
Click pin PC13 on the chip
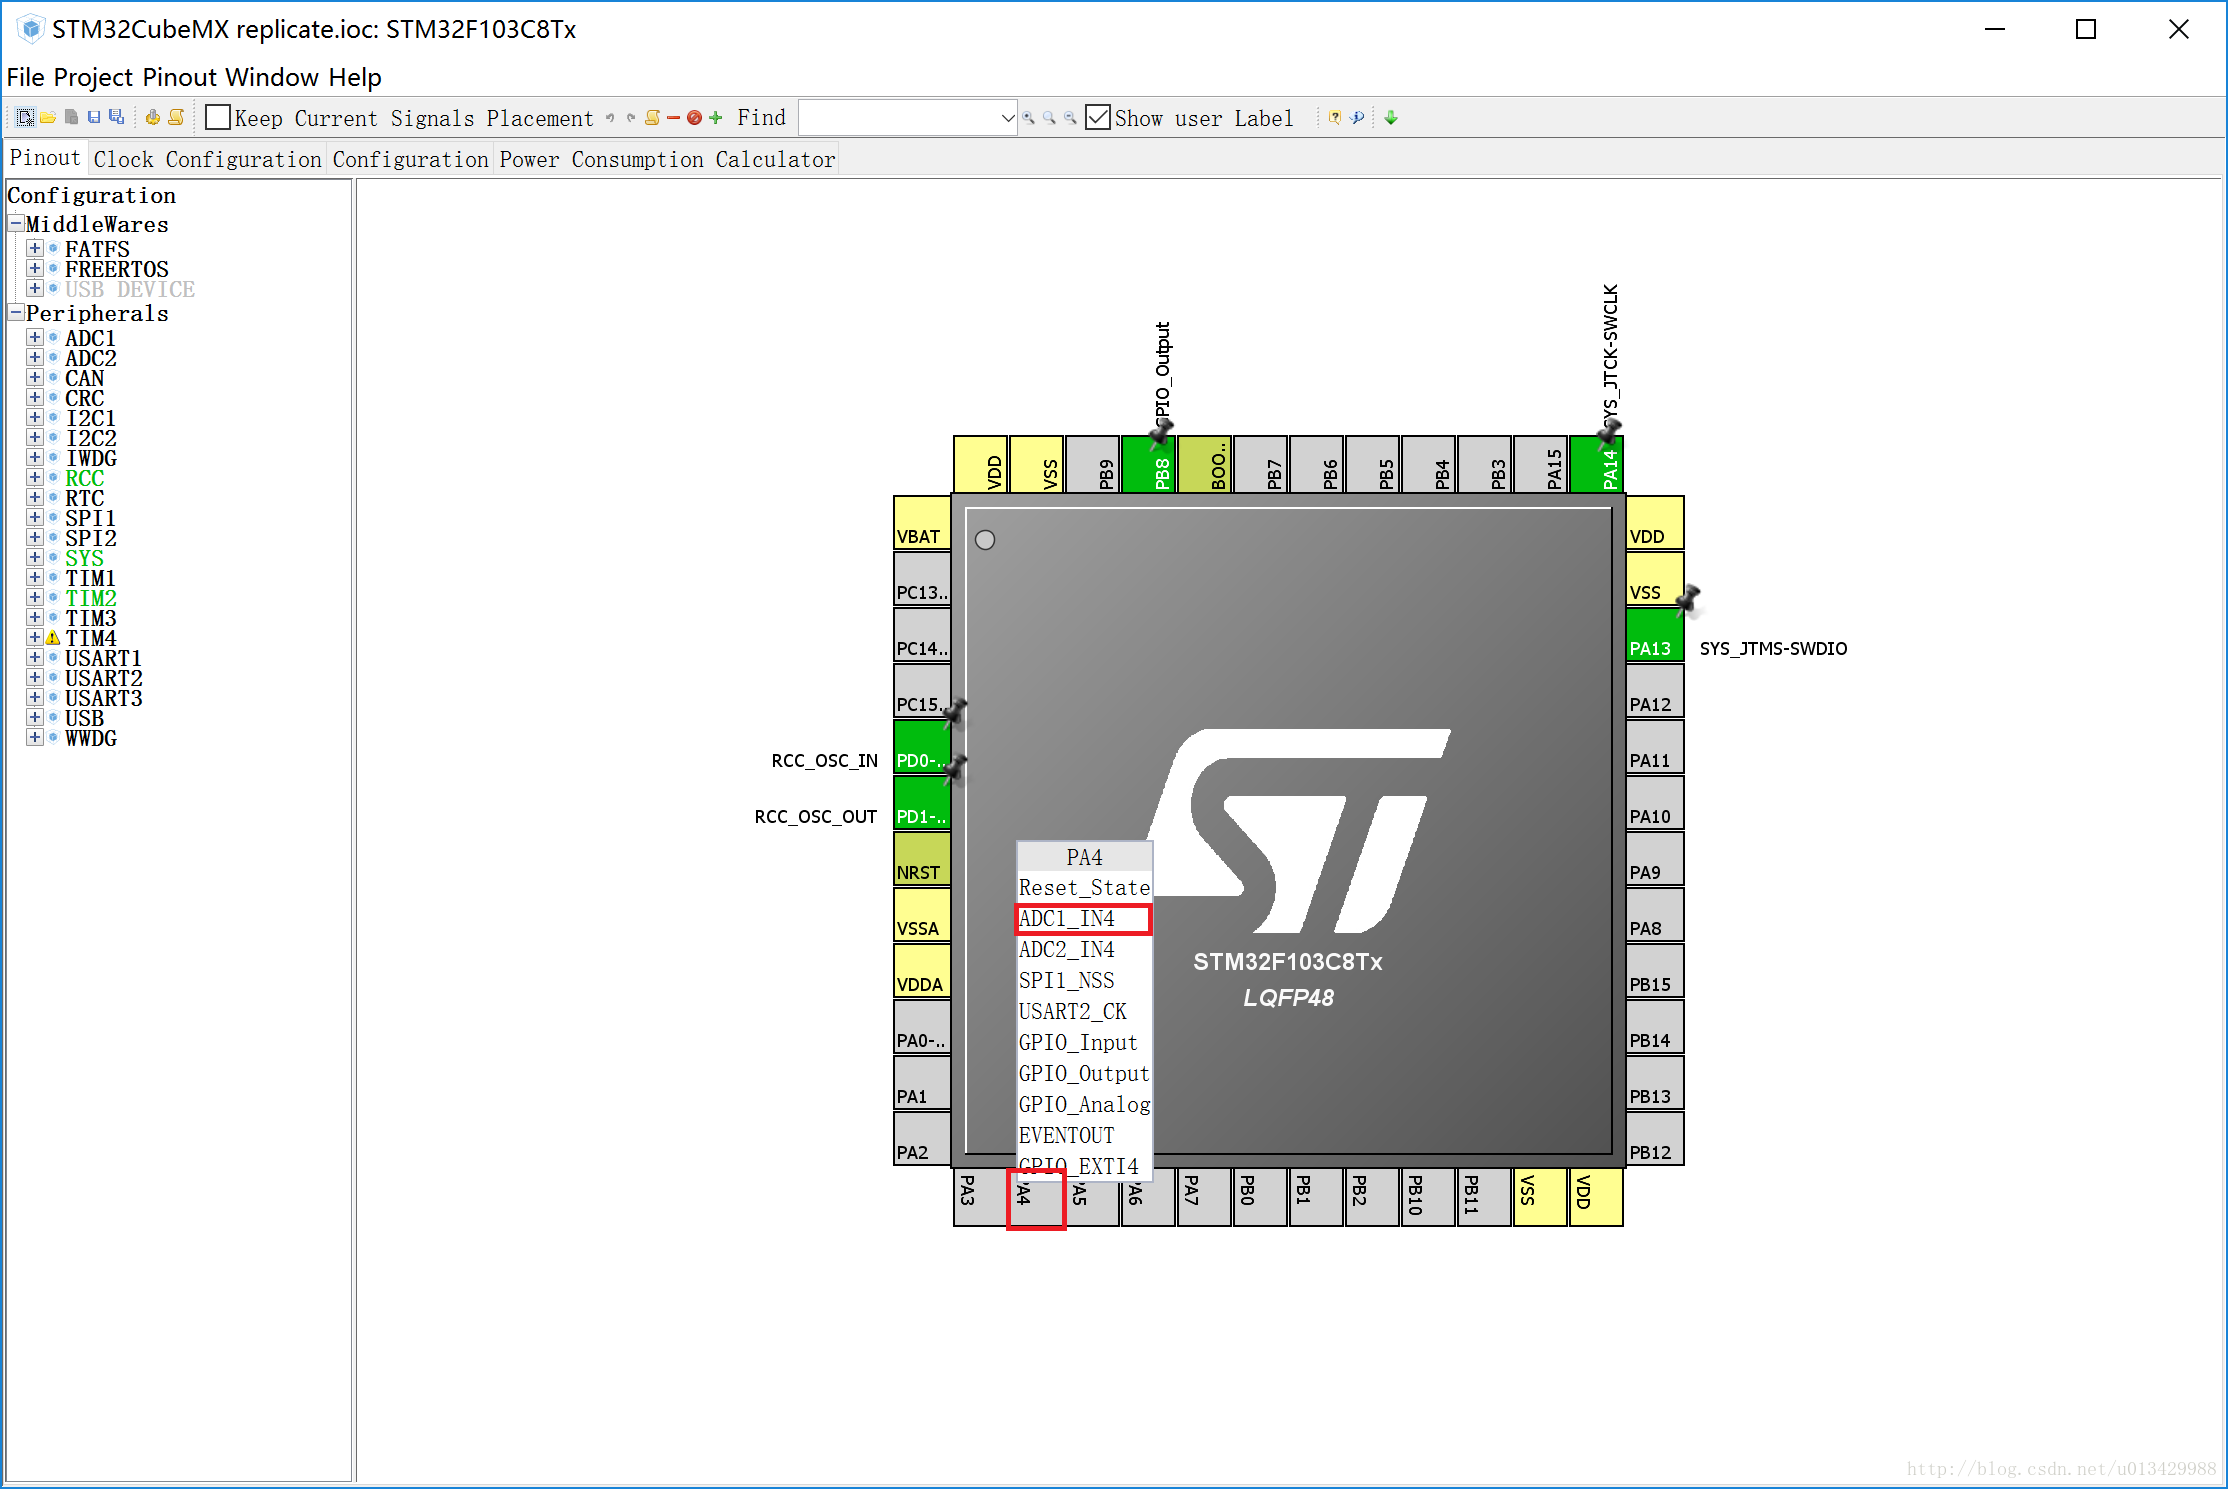tap(922, 580)
